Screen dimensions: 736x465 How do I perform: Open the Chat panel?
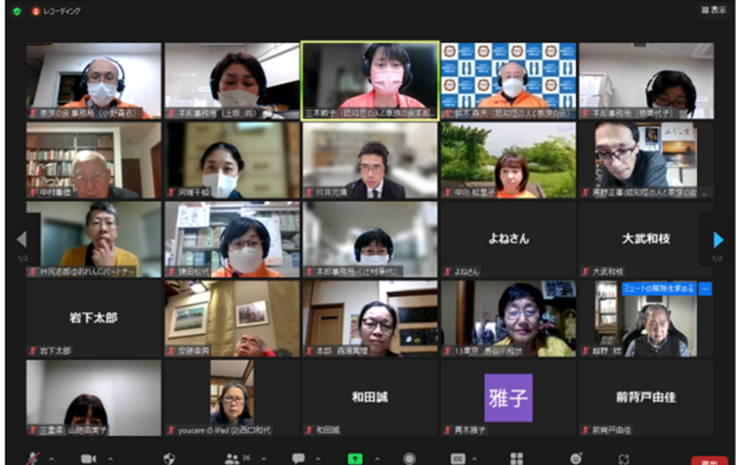pyautogui.click(x=298, y=458)
